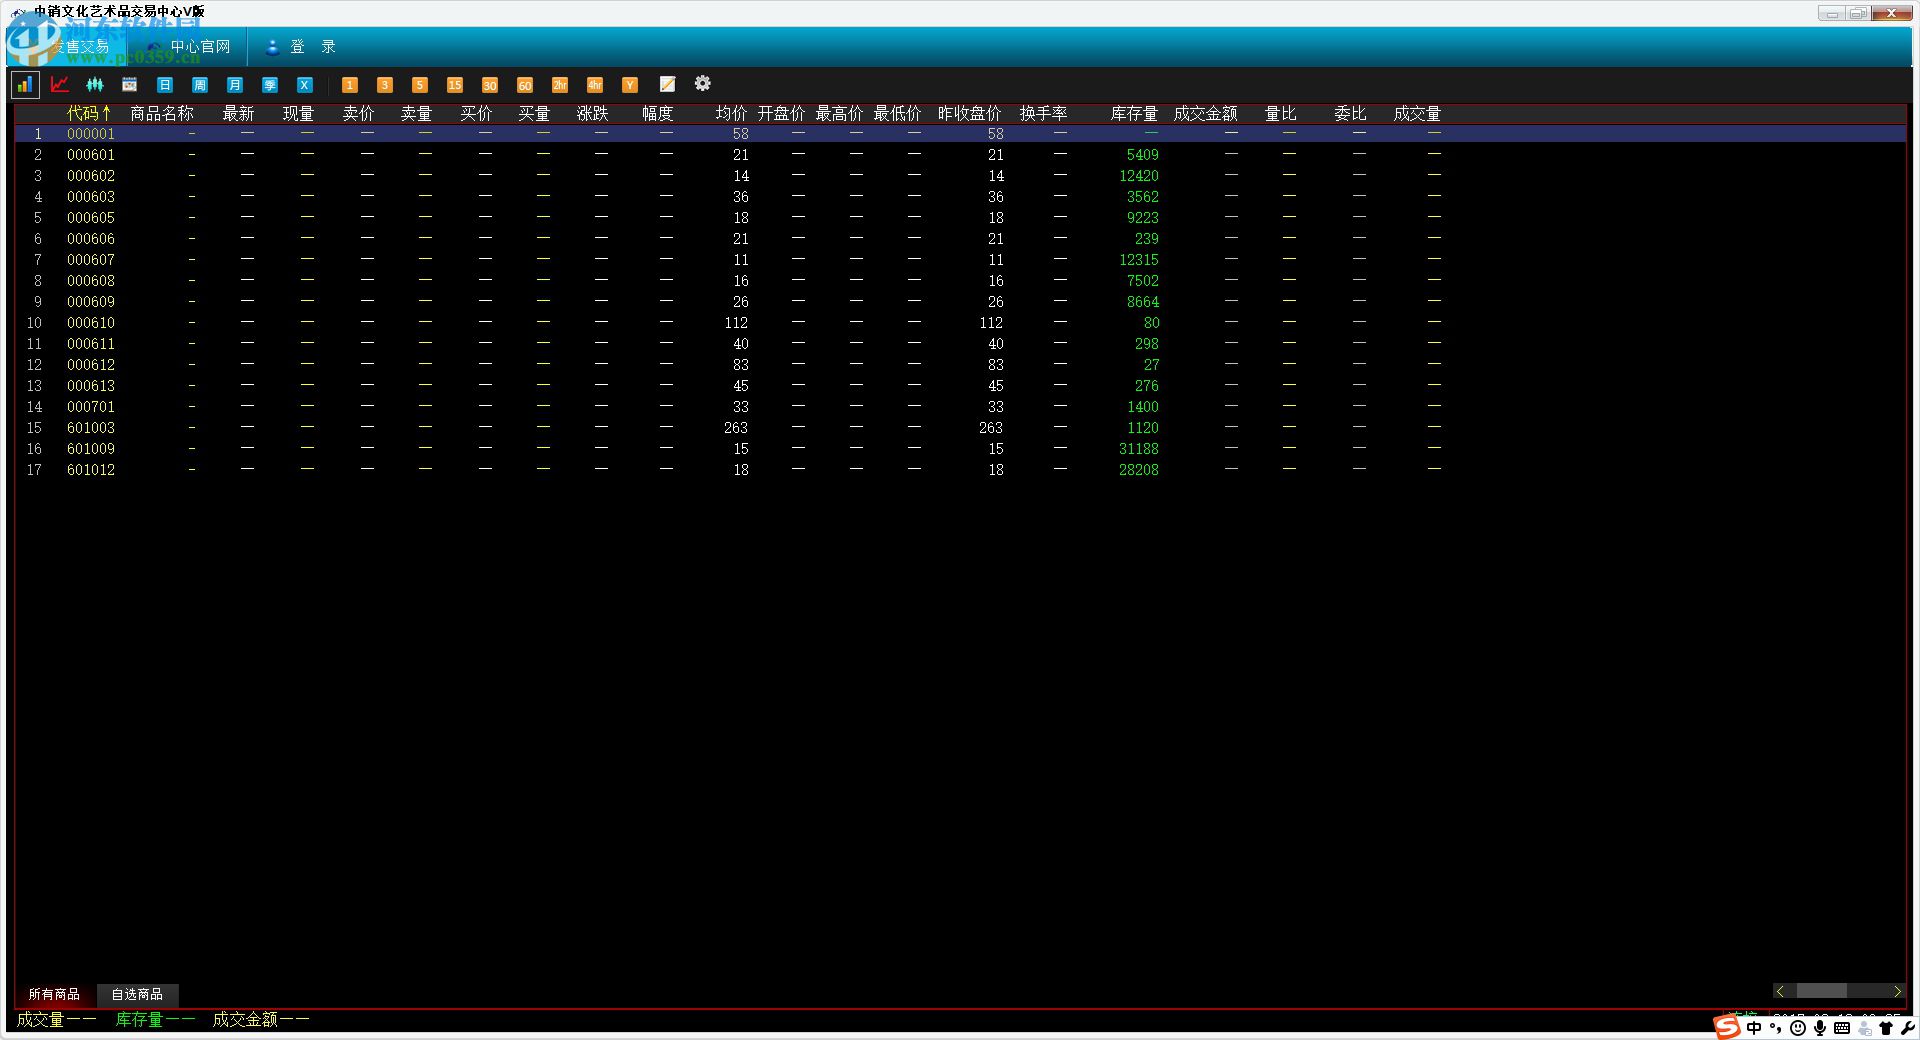1920x1040 pixels.
Task: Select the row with code 000601
Action: click(x=960, y=155)
